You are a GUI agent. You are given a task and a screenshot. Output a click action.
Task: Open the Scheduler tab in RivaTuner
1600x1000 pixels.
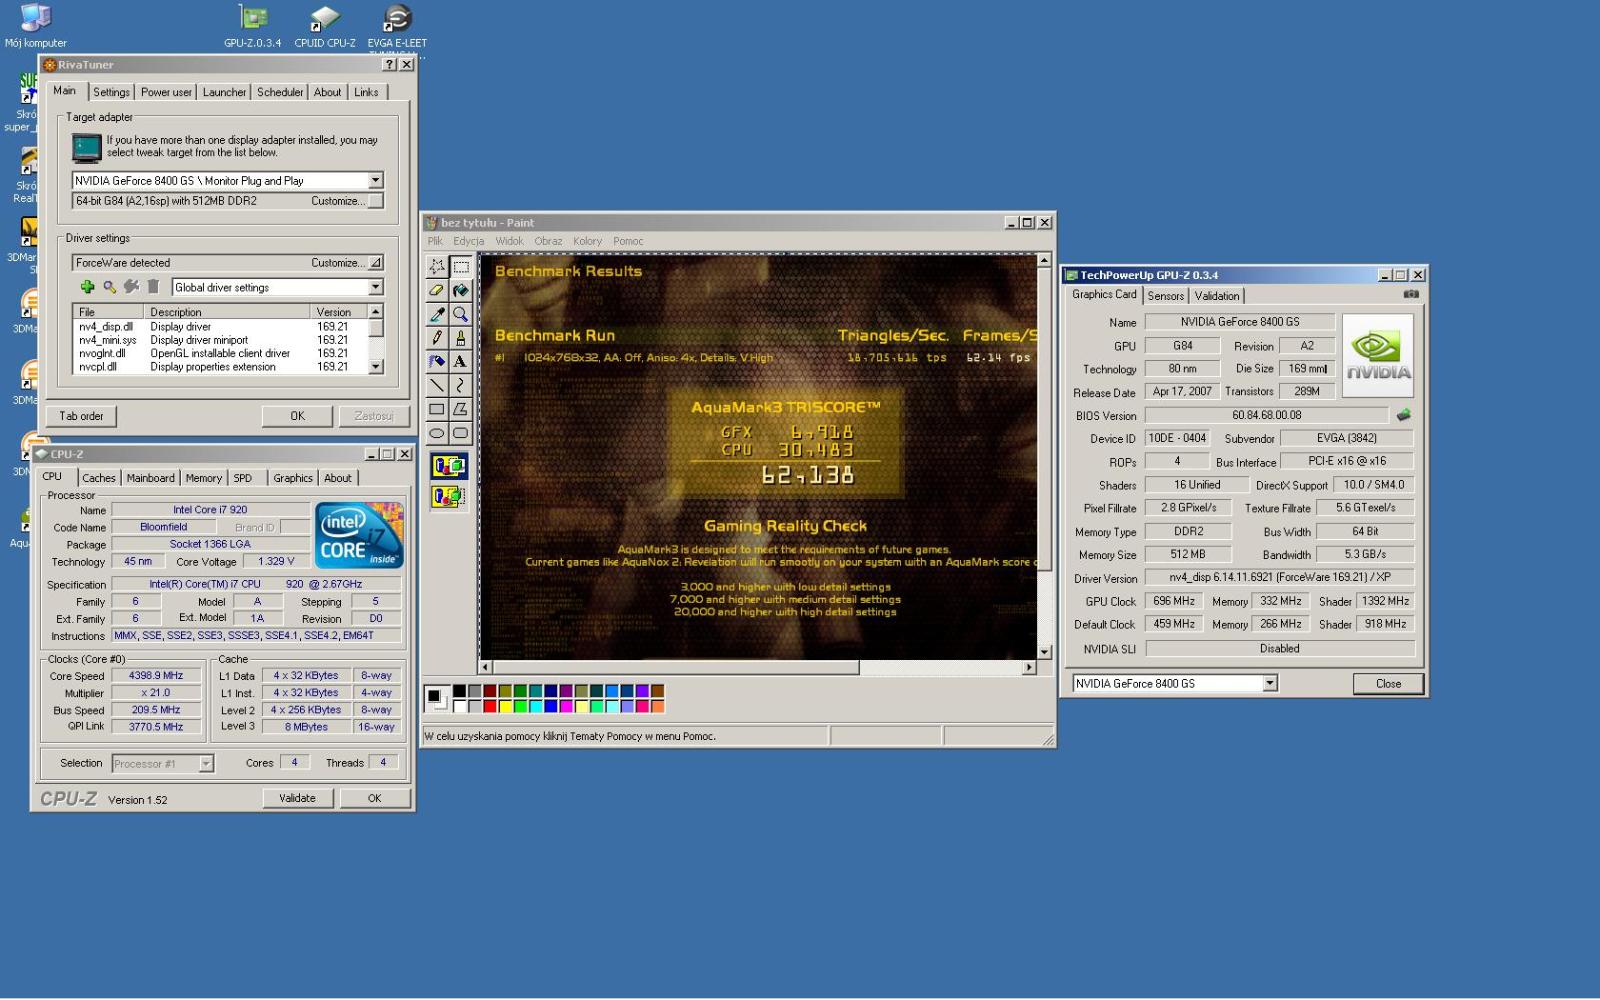280,92
